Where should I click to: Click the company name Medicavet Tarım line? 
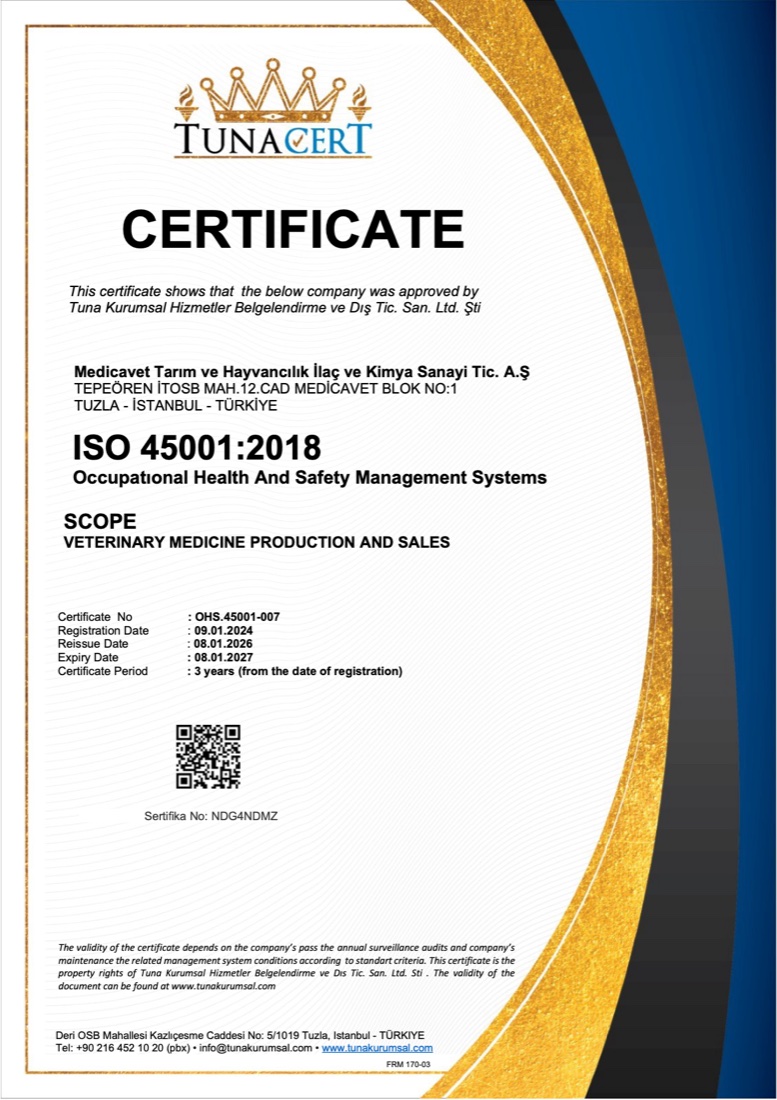pos(302,372)
